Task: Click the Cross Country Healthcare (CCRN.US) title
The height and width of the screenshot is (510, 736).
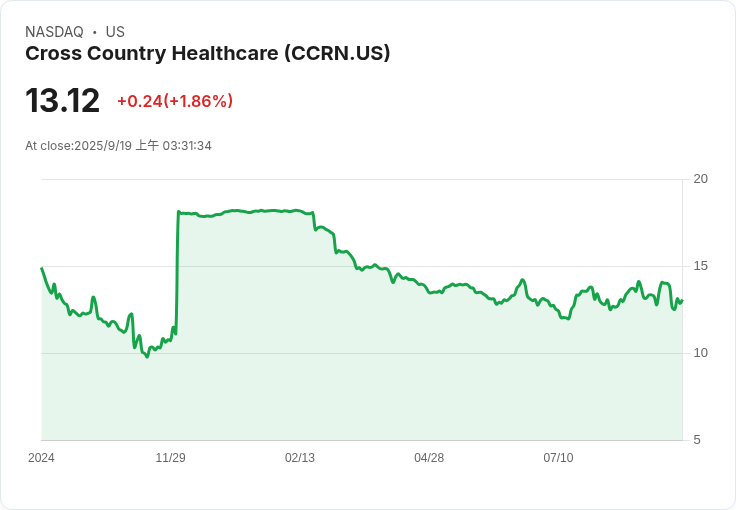Action: (207, 53)
